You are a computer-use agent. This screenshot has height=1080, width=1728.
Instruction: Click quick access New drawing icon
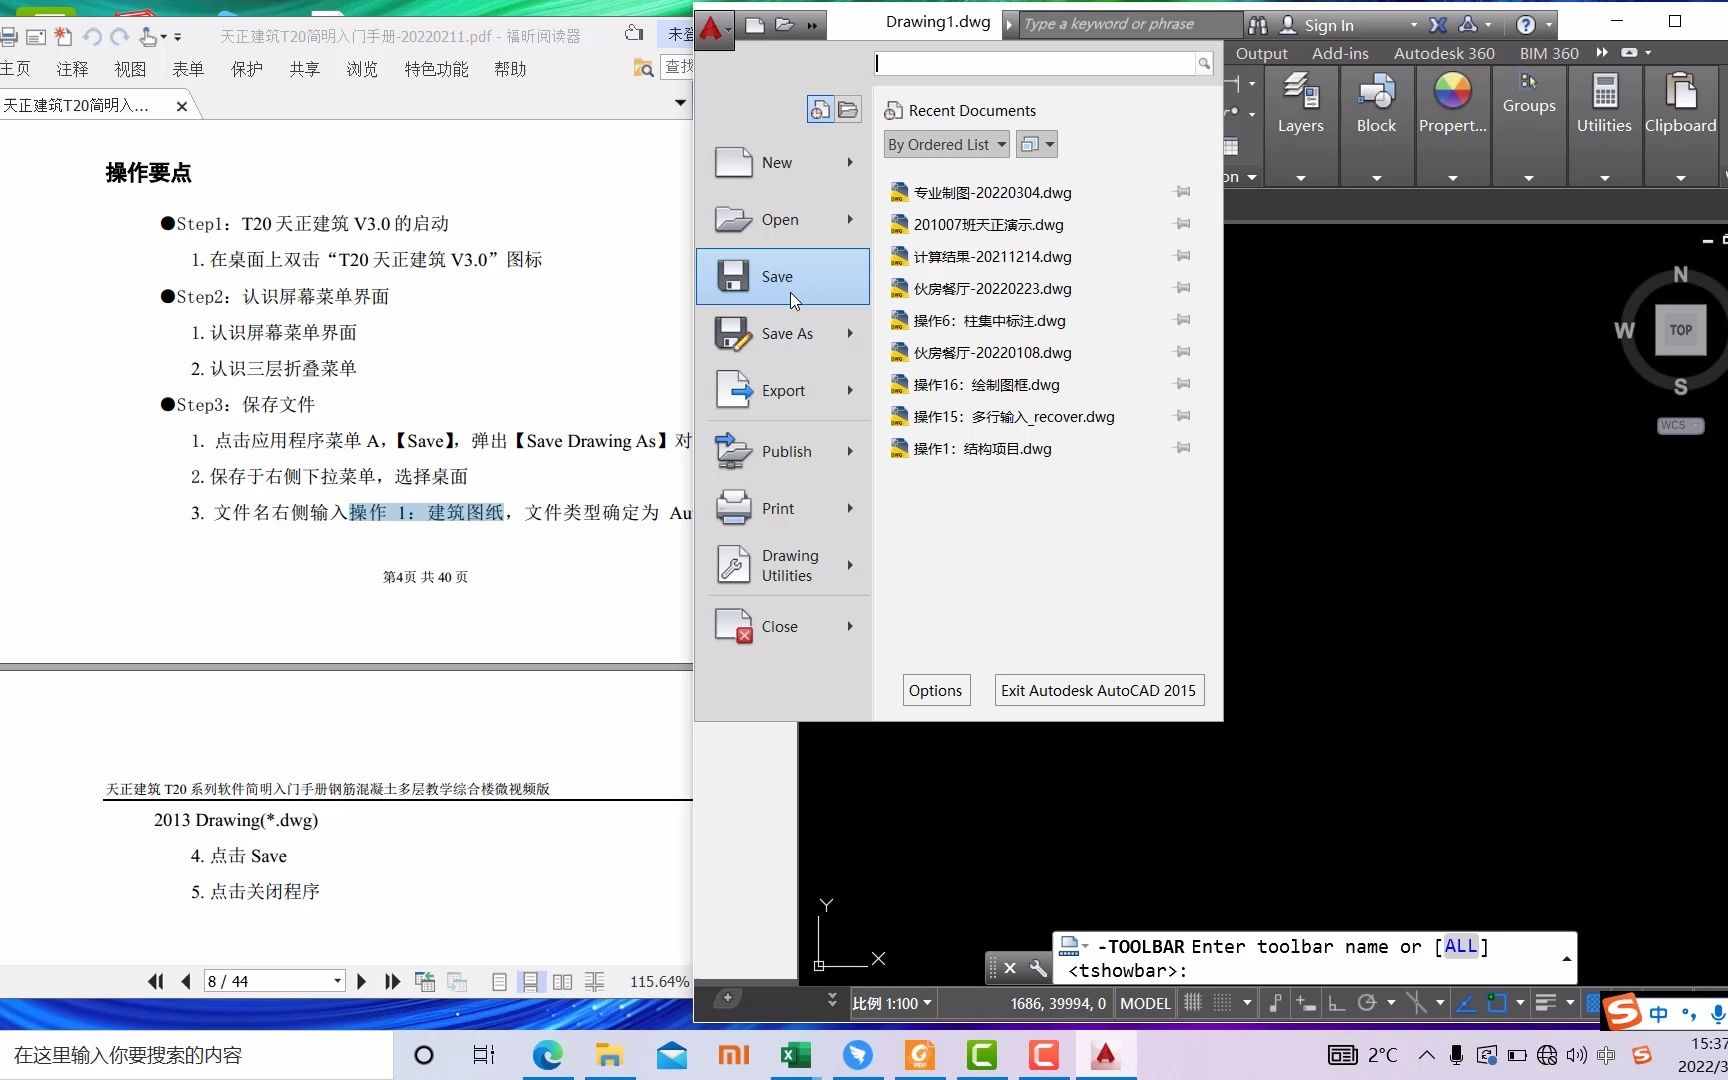click(x=755, y=25)
